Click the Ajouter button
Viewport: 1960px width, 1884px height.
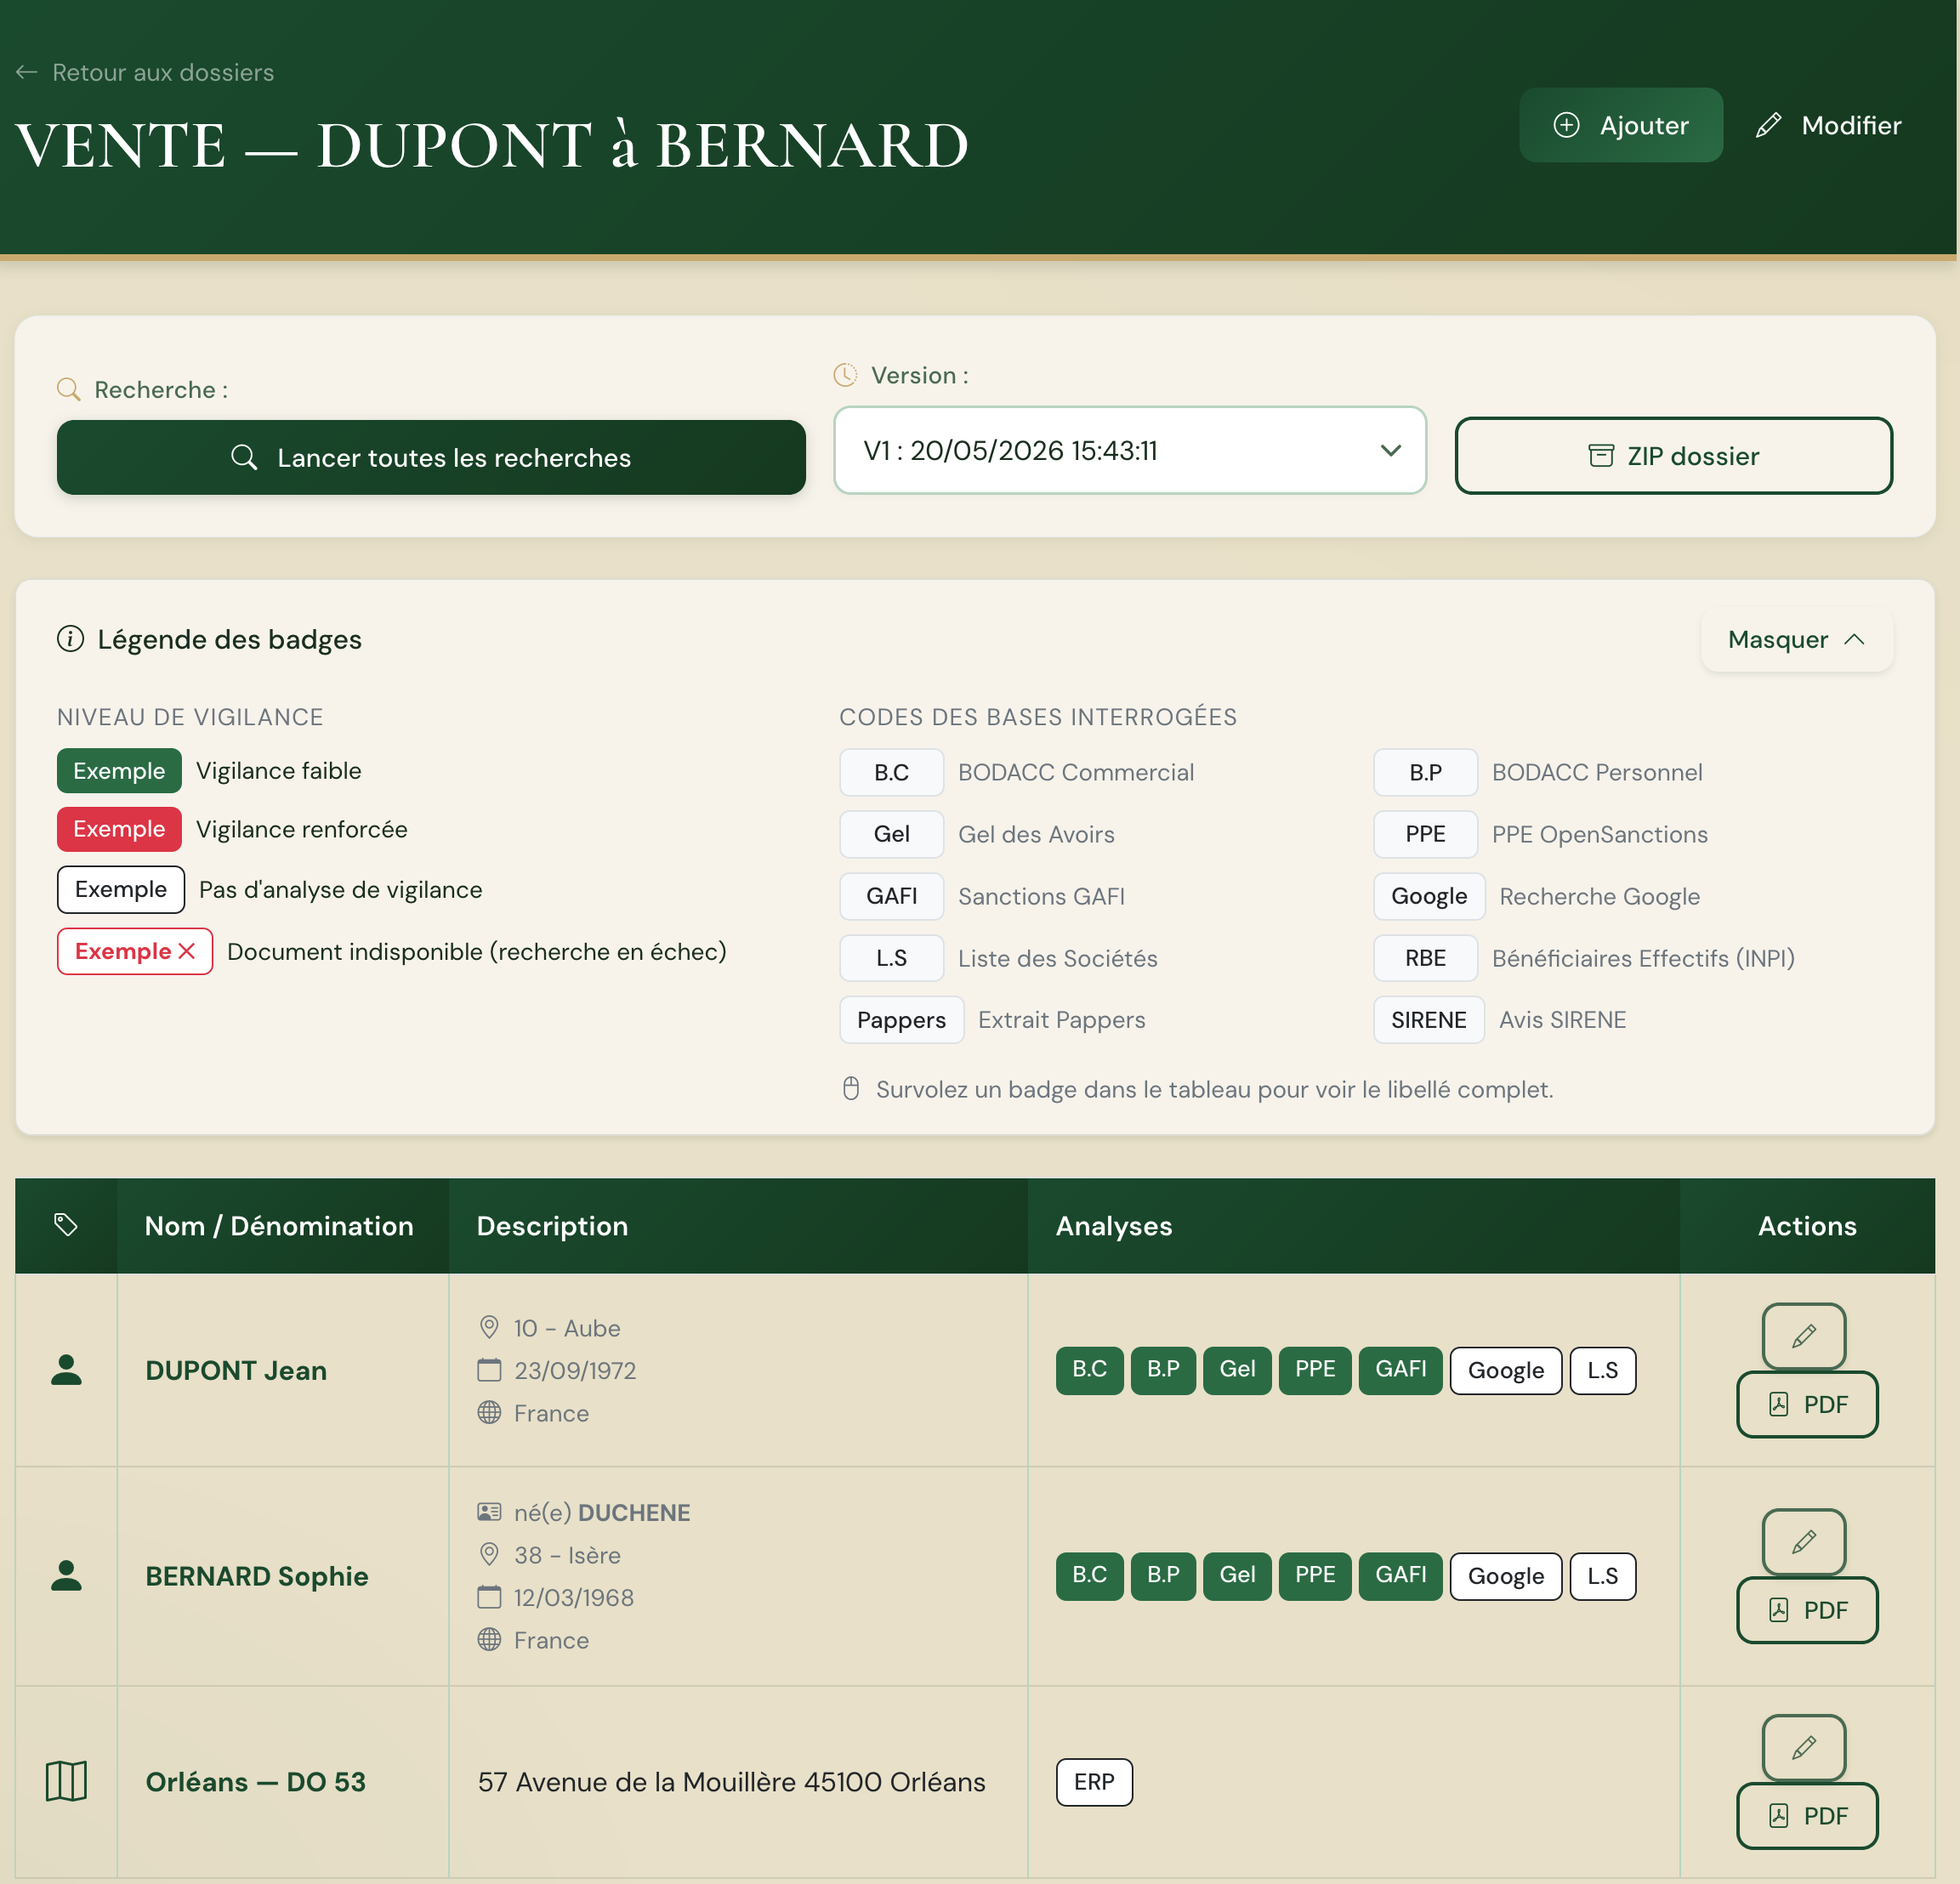[x=1620, y=125]
